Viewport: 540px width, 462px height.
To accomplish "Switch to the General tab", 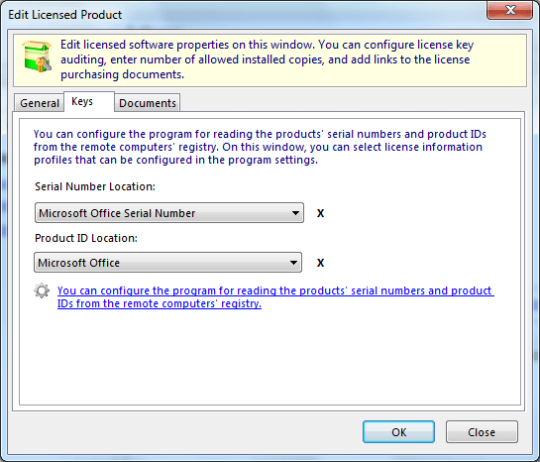I will tap(39, 103).
